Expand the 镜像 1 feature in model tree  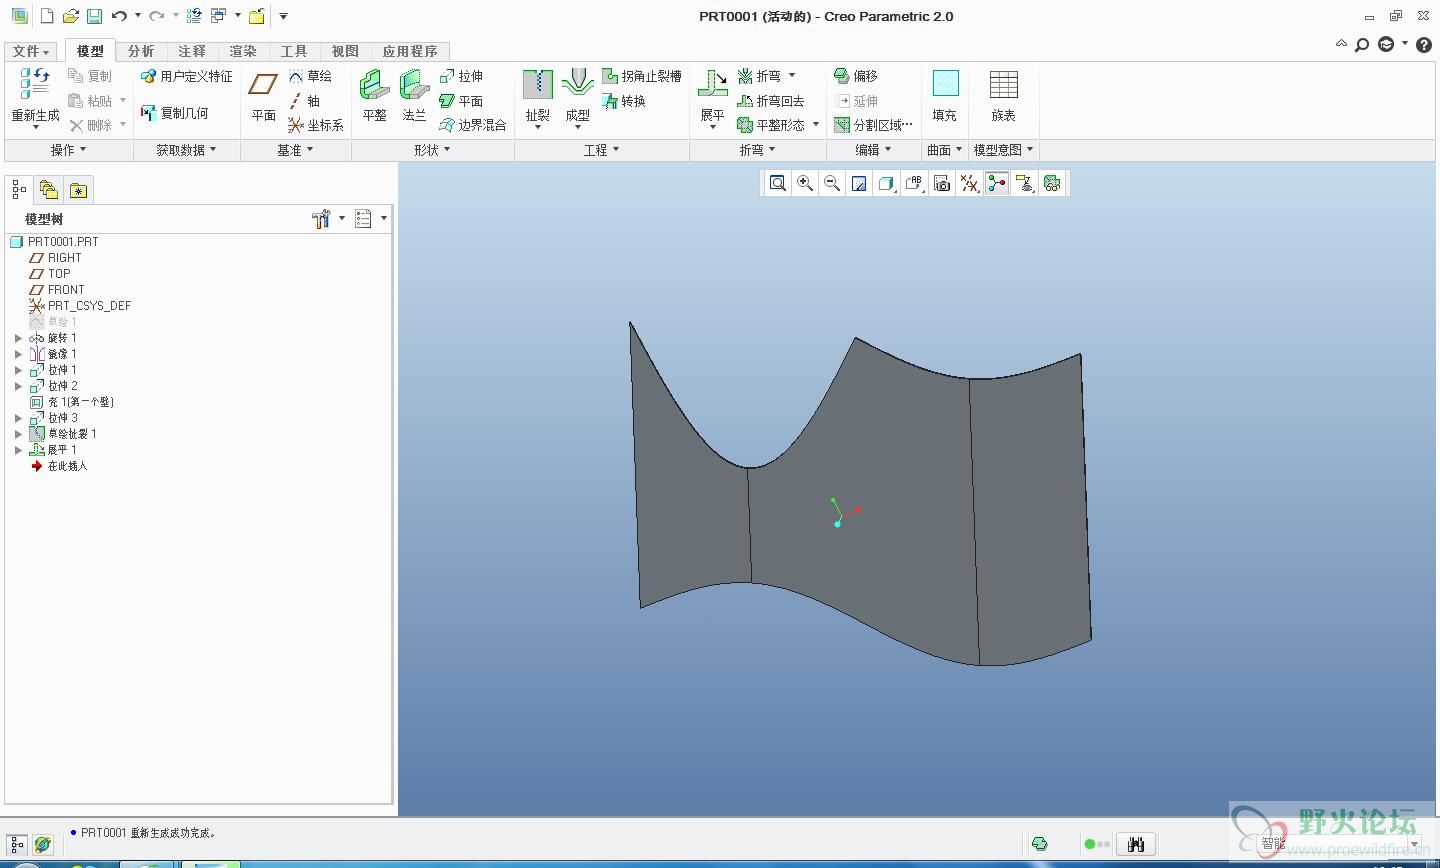(18, 354)
